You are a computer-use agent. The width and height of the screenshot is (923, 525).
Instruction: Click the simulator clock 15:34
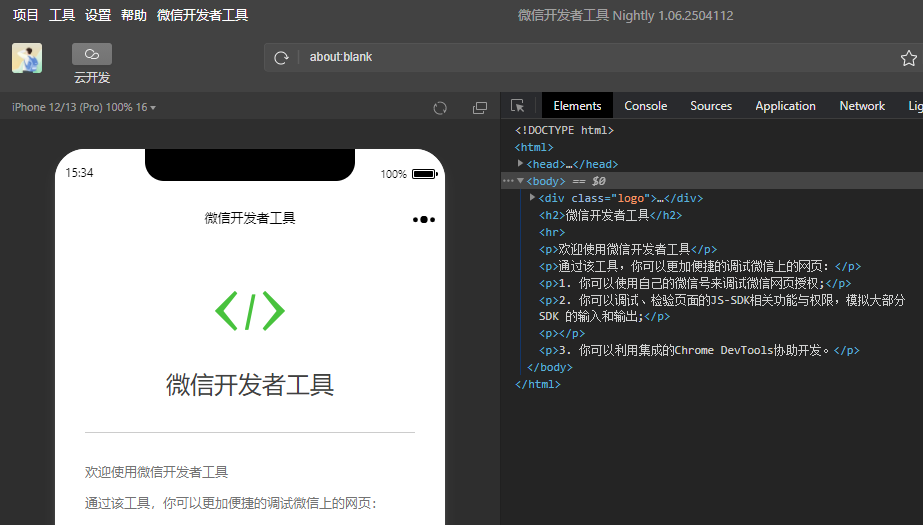79,172
